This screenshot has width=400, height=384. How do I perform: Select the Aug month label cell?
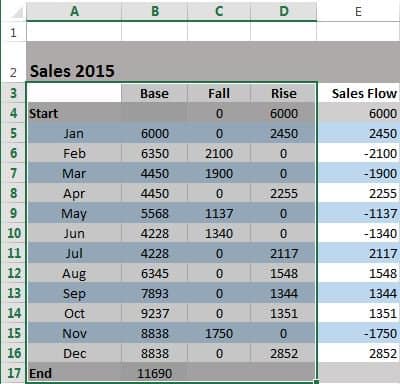[74, 273]
